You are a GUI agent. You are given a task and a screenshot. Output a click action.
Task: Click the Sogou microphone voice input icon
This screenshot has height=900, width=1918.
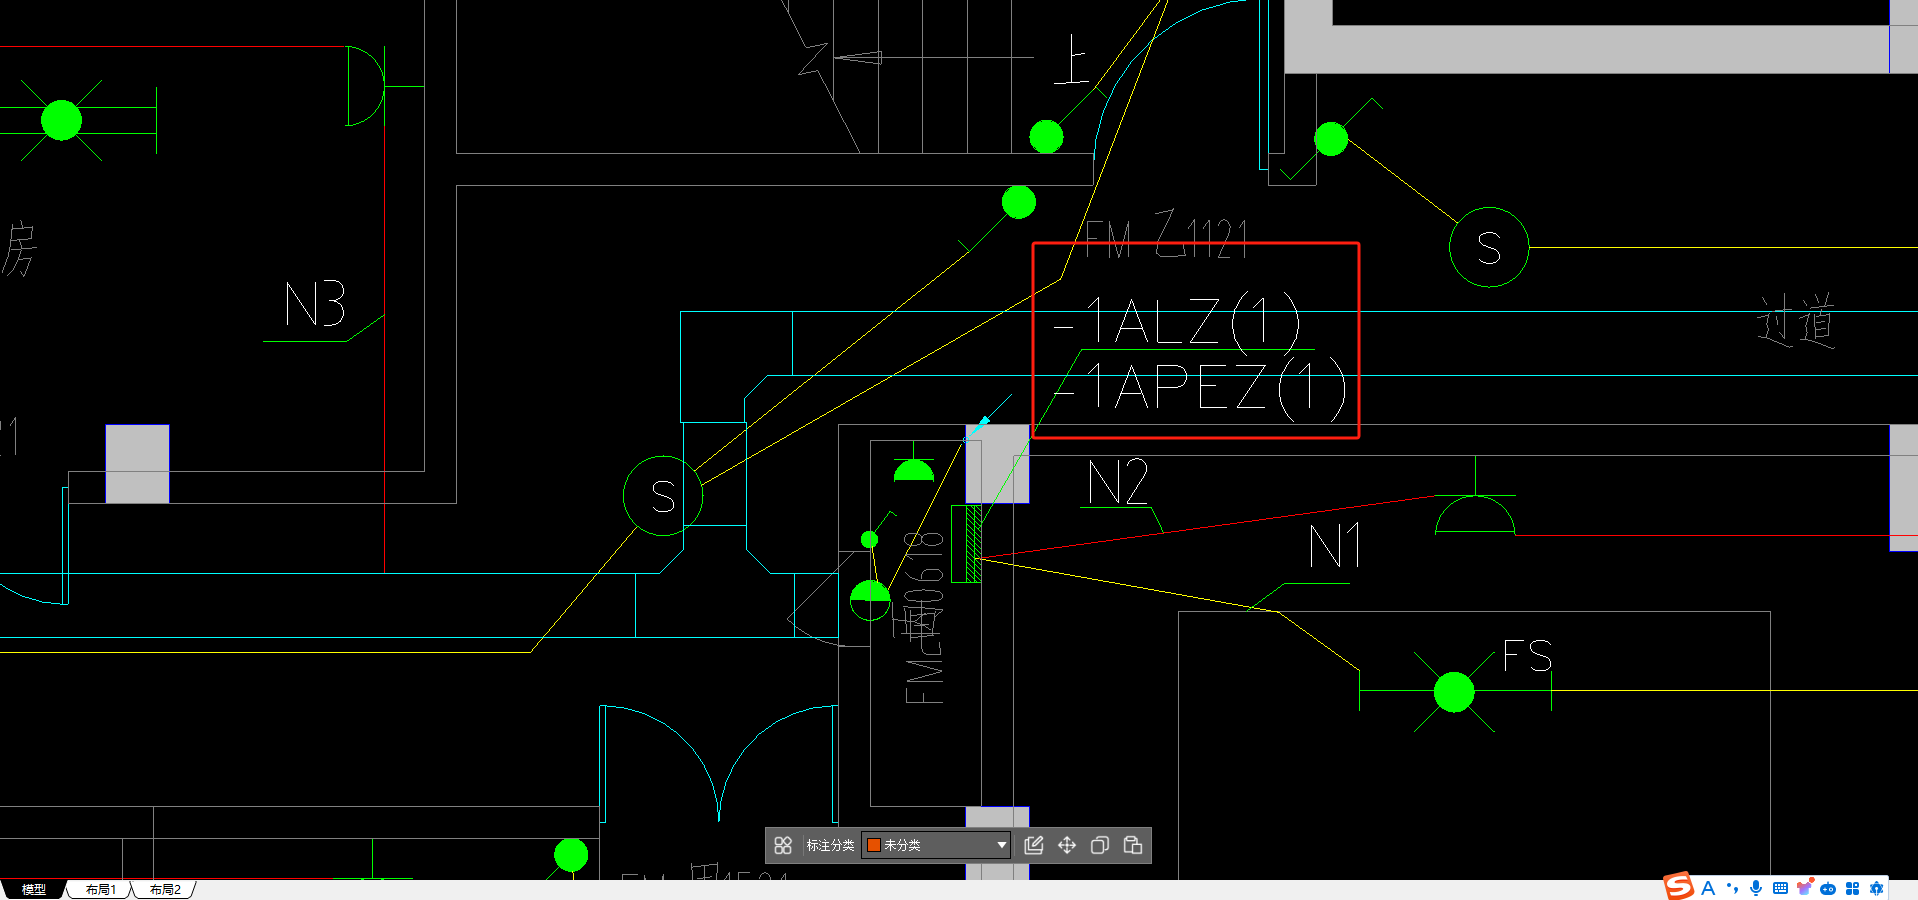pos(1756,888)
